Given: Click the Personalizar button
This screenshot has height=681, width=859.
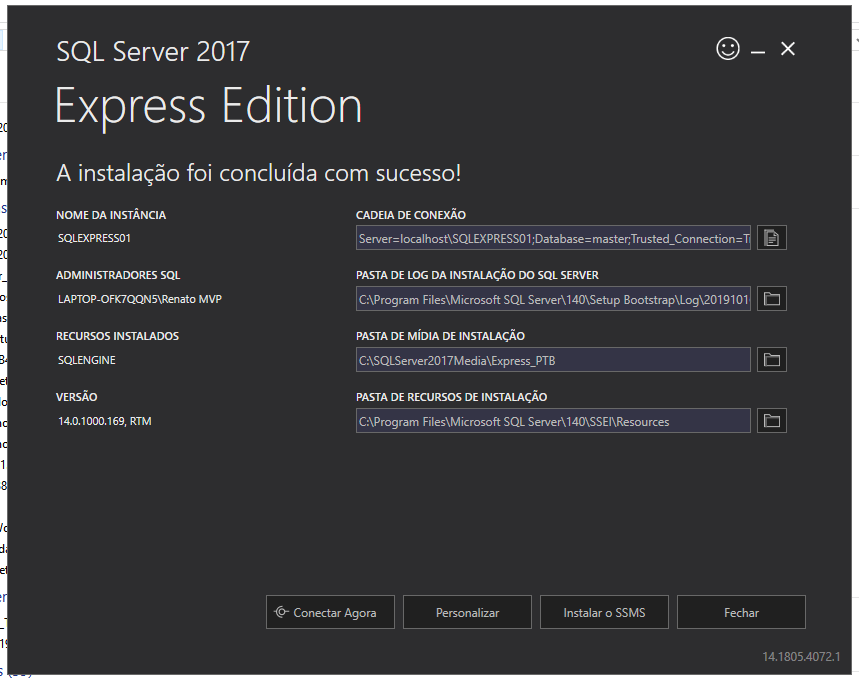Looking at the screenshot, I should click(x=467, y=612).
